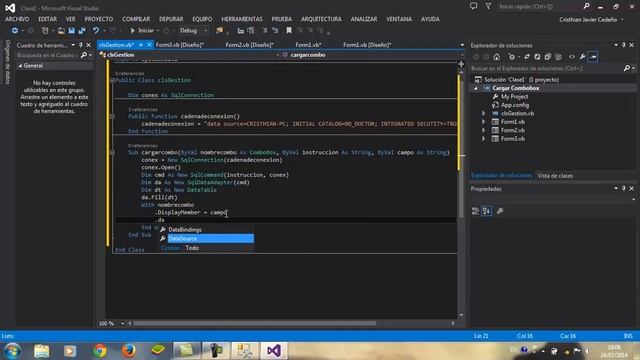640x360 pixels.
Task: Click the notifications filter funnel icon
Action: coord(489,6)
